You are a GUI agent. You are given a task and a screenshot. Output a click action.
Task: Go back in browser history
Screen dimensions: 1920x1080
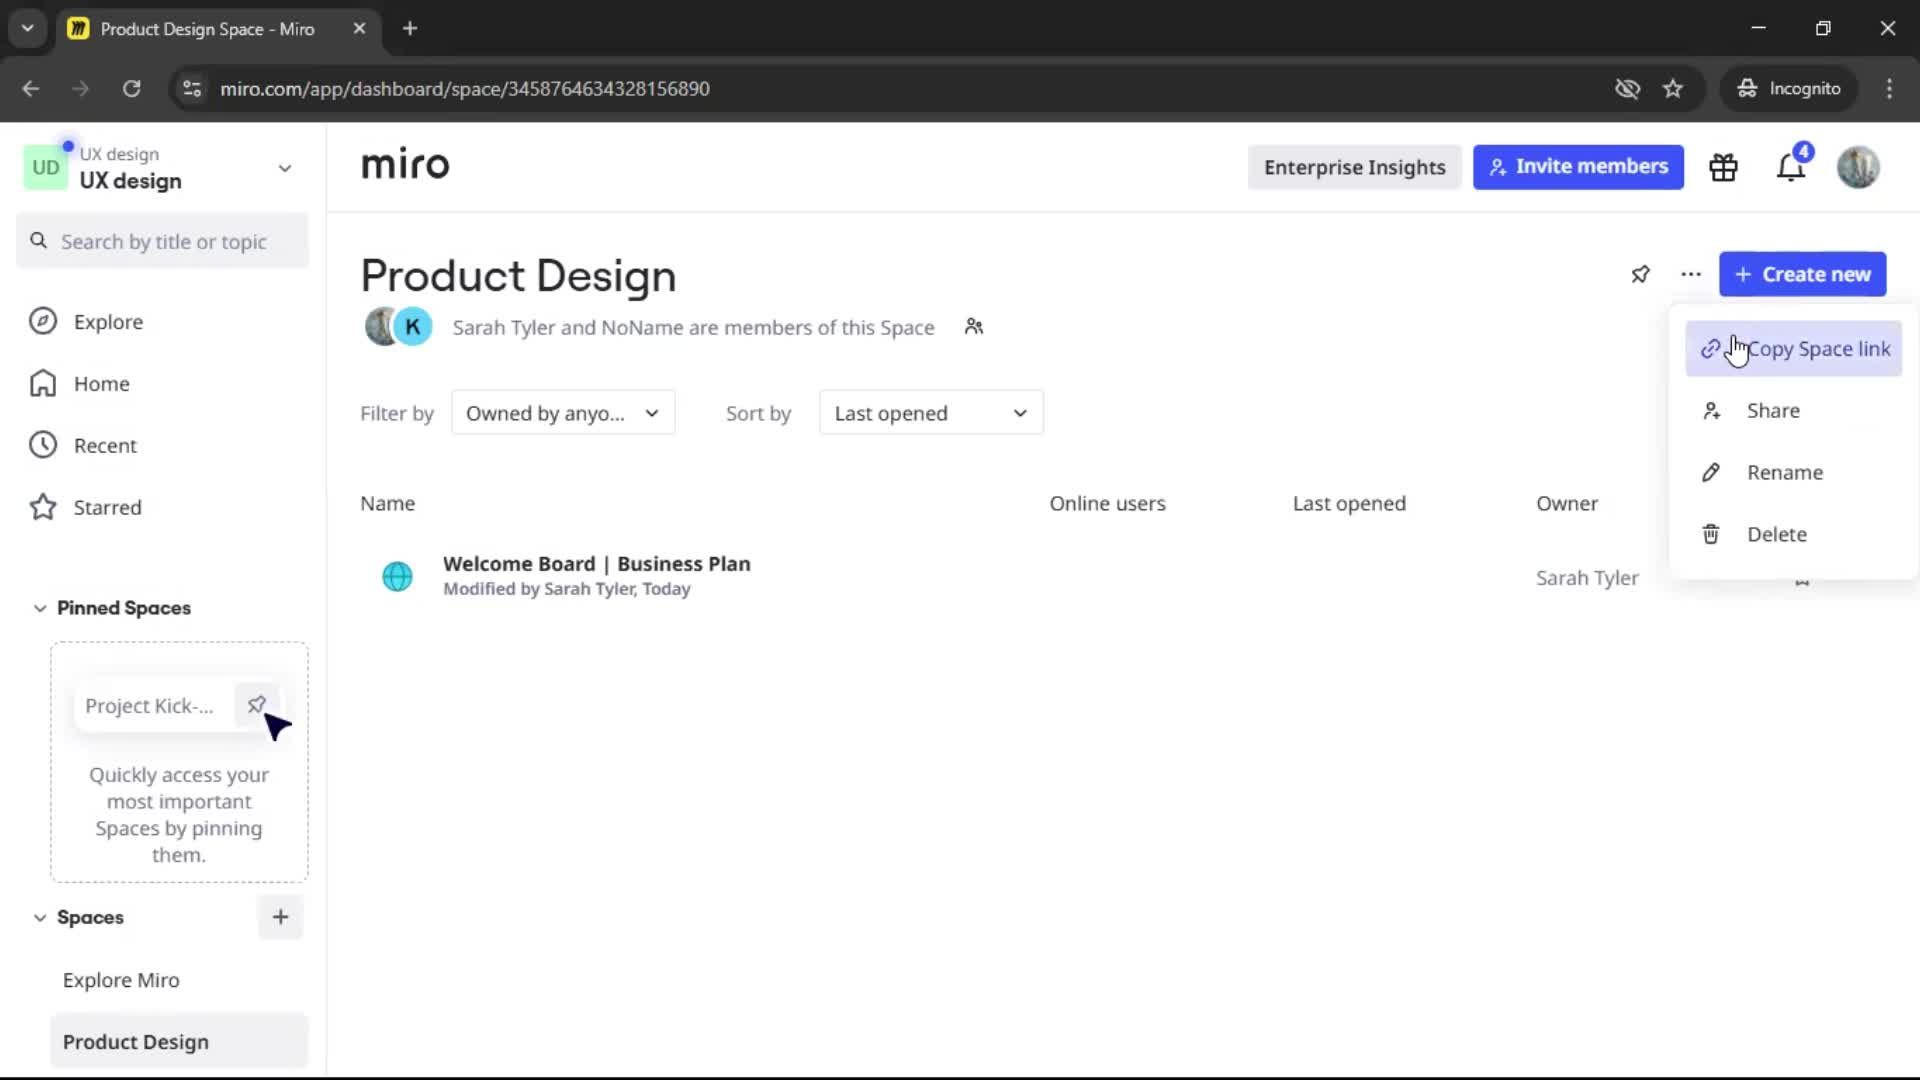31,88
